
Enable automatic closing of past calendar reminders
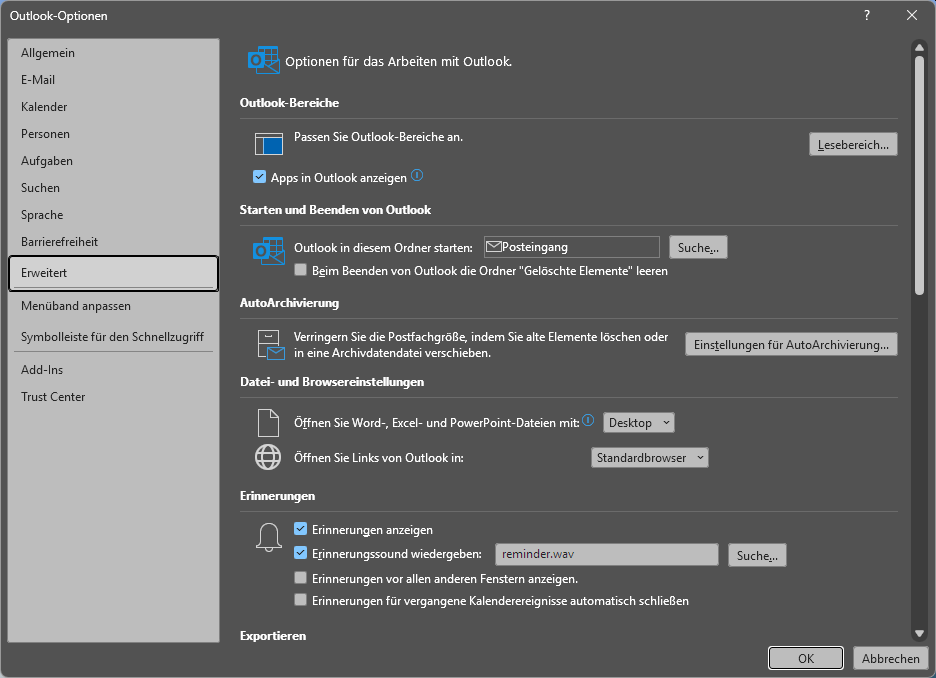[300, 600]
